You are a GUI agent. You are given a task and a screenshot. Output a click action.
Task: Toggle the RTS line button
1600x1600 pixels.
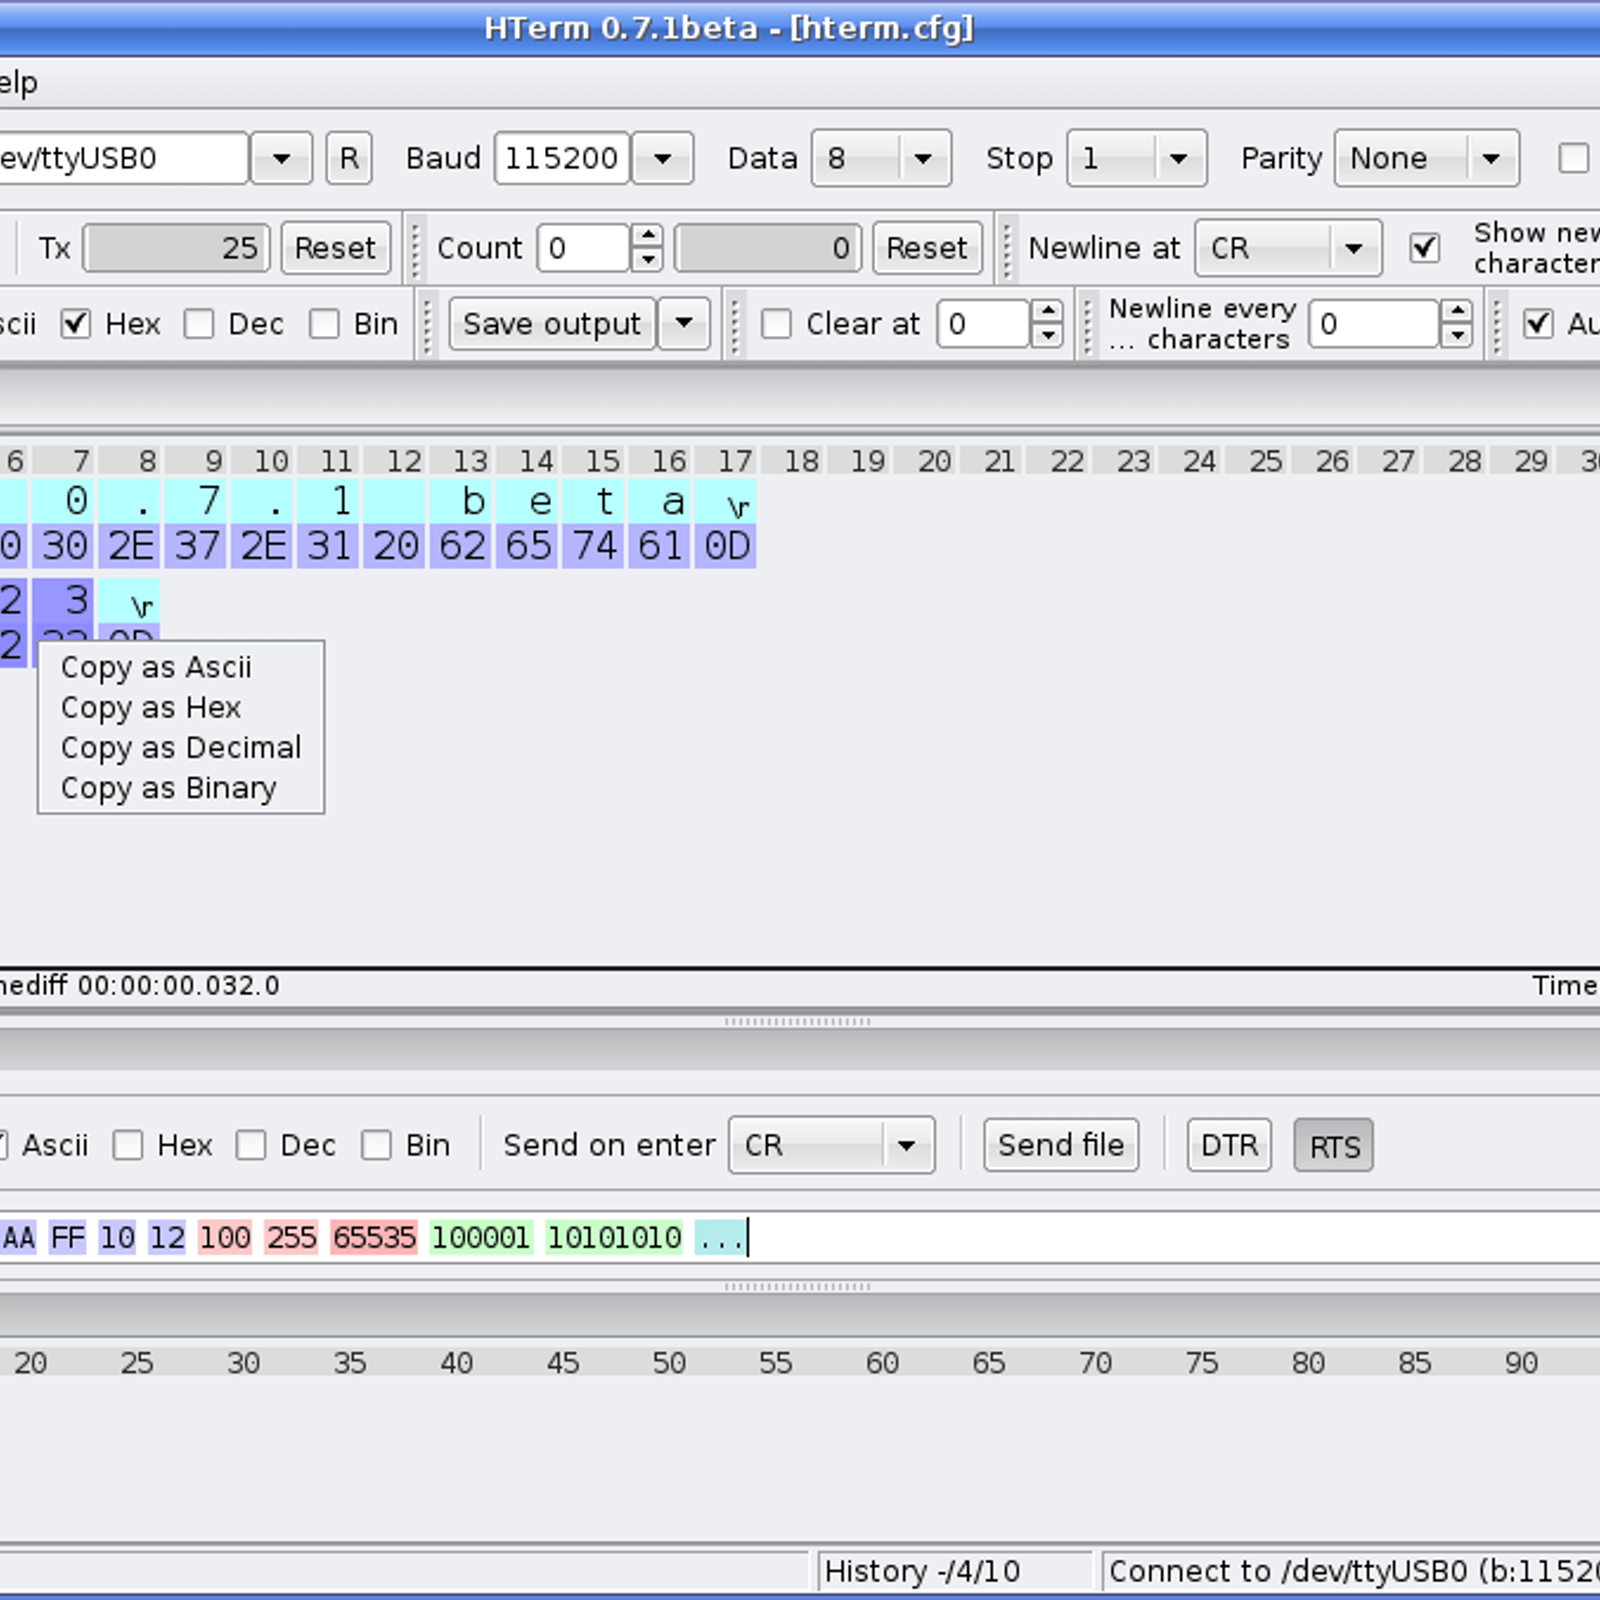coord(1334,1146)
